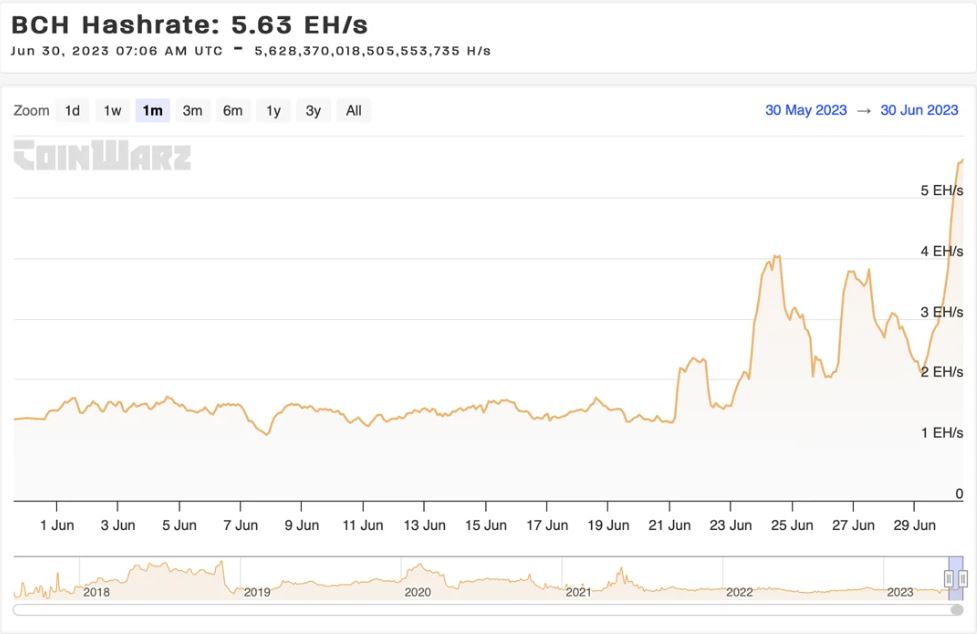This screenshot has width=977, height=634.
Task: Click the '15 Jun' axis label
Action: coord(485,526)
